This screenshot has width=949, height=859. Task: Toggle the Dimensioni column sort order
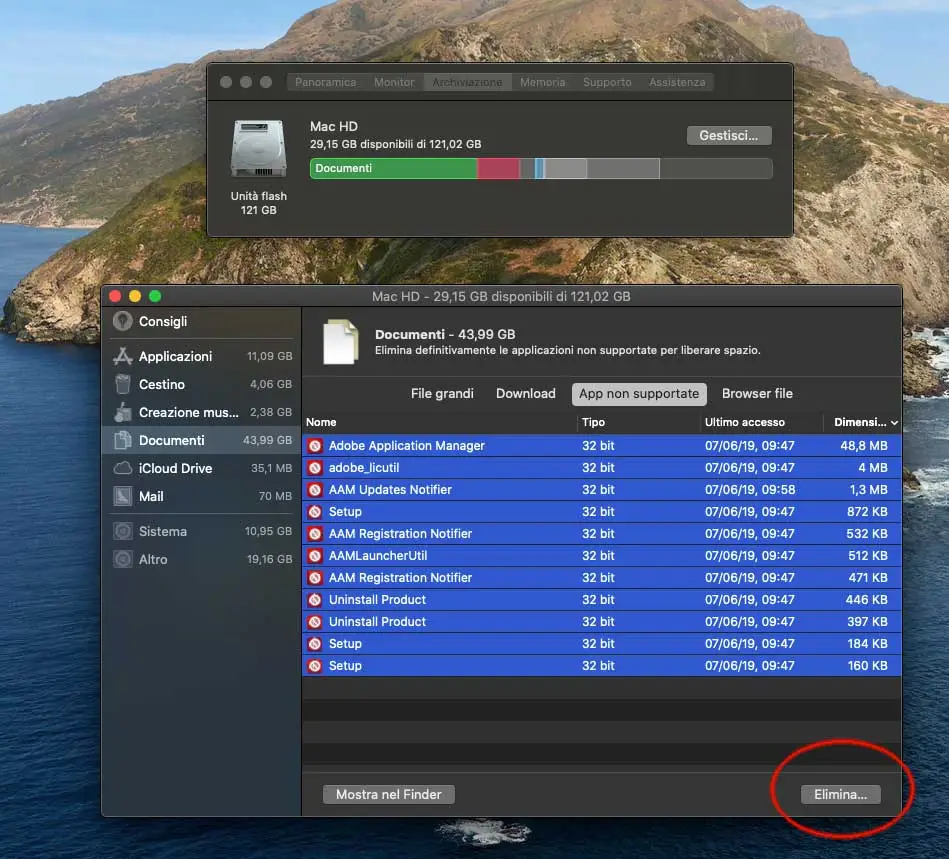point(862,422)
